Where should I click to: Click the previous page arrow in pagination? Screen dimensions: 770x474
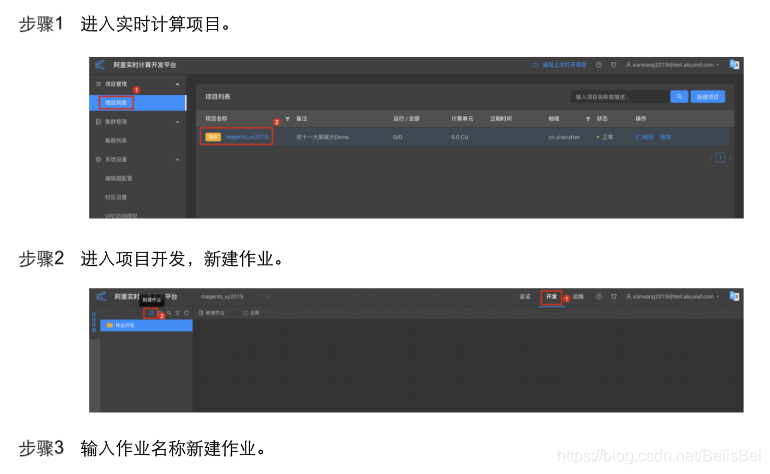pyautogui.click(x=711, y=158)
